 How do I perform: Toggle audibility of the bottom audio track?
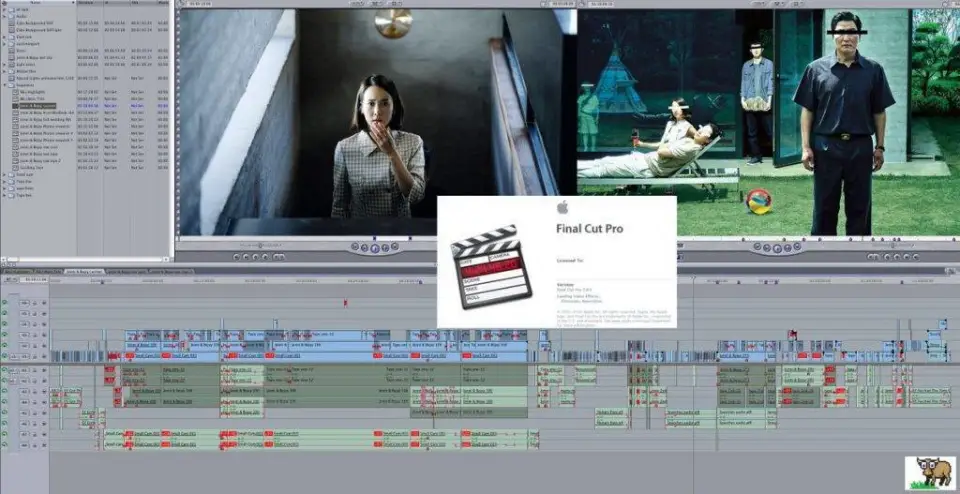coord(6,446)
